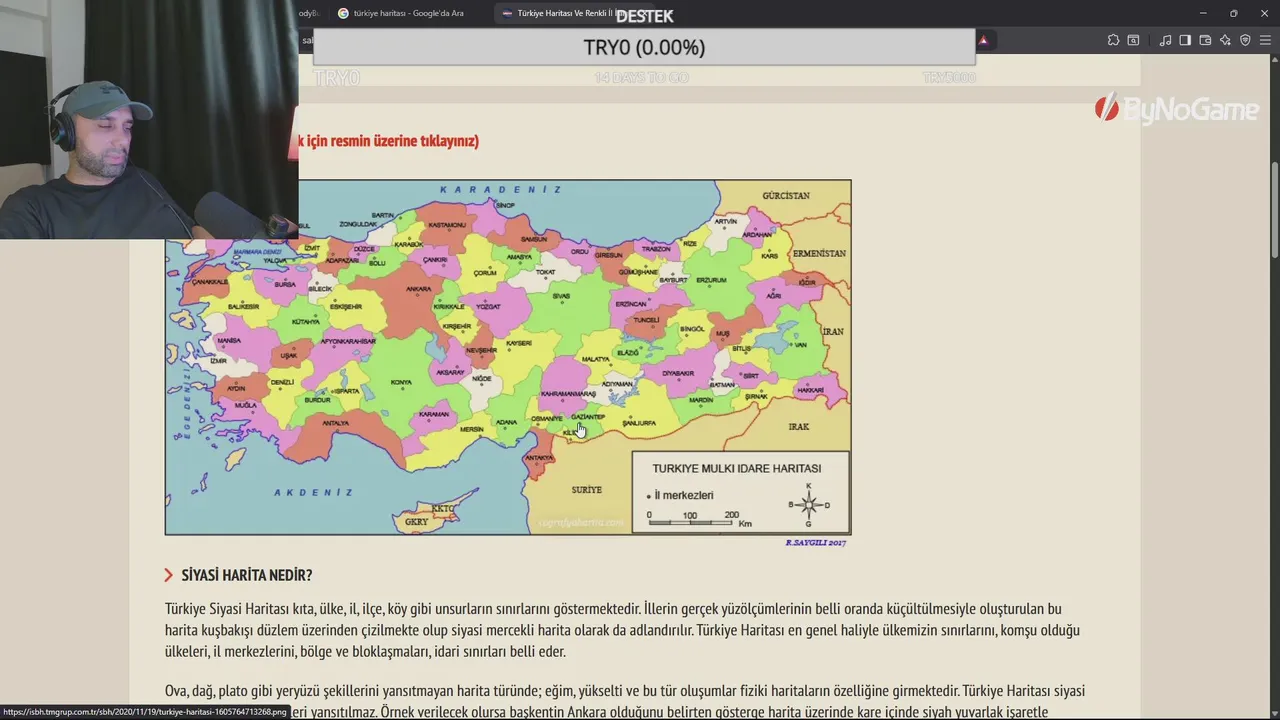Toggle the browser sidebar panel icon
The height and width of the screenshot is (720, 1280).
(1185, 41)
